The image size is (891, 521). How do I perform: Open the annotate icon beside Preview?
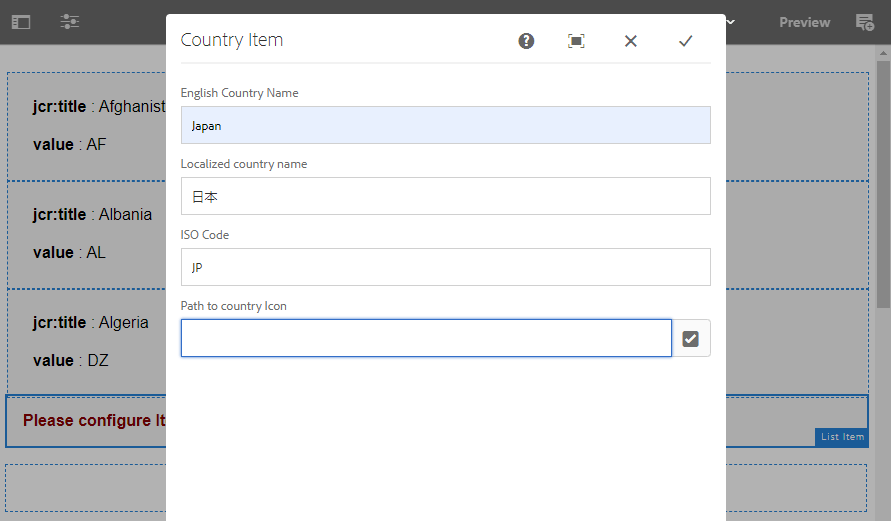[x=865, y=22]
